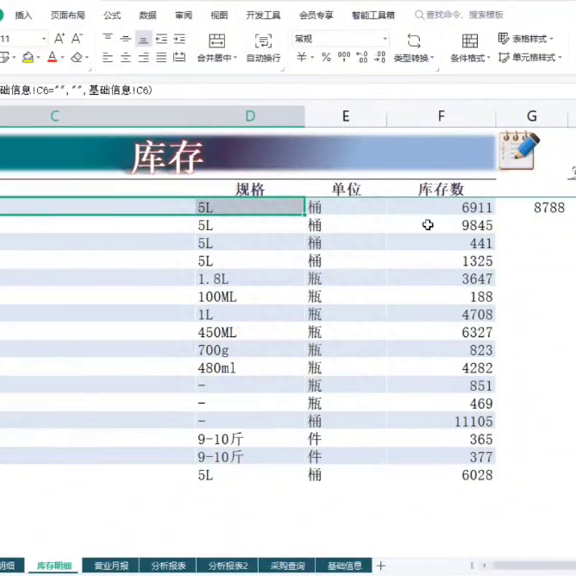Click the eraser clear formatting icon
This screenshot has height=576, width=576.
pyautogui.click(x=77, y=57)
